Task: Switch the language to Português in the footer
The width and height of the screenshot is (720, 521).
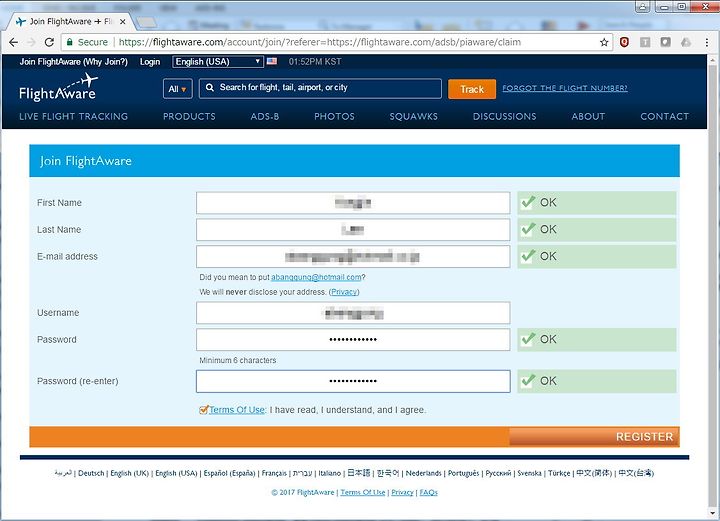Action: click(x=463, y=473)
